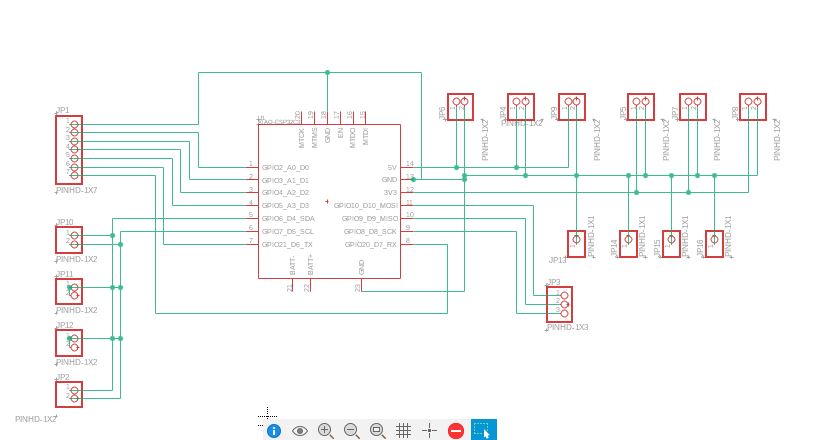This screenshot has width=828, height=440.
Task: Click the 5V pin label on the IC
Action: (392, 167)
